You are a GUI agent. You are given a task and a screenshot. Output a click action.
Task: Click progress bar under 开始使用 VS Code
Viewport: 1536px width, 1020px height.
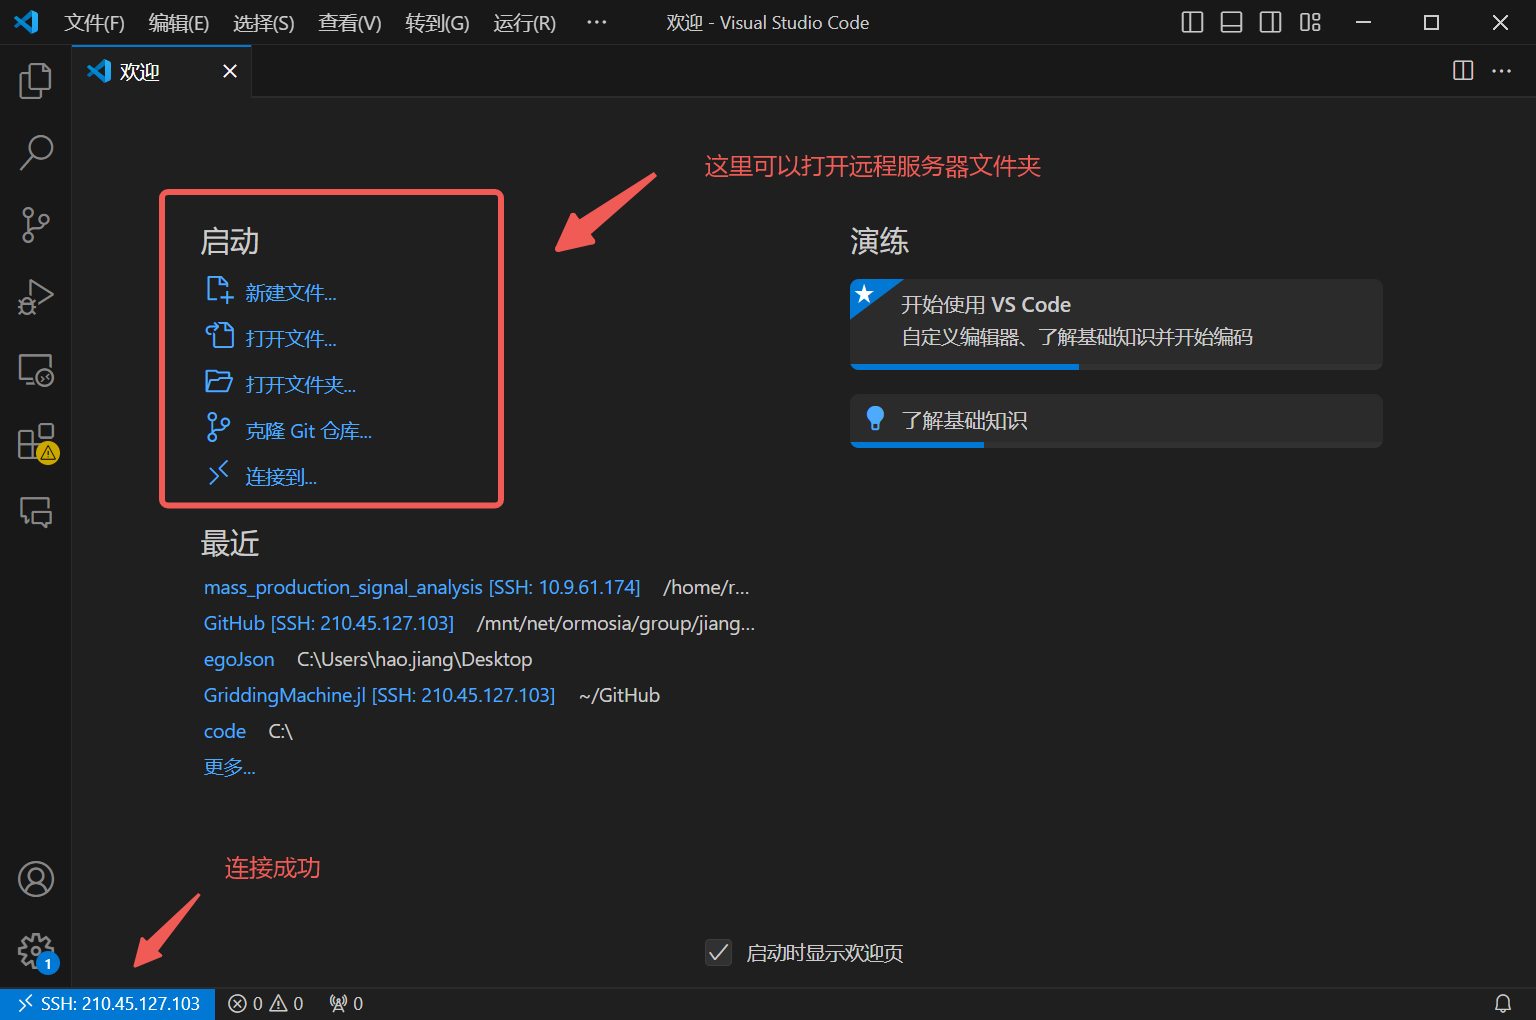pos(1116,367)
